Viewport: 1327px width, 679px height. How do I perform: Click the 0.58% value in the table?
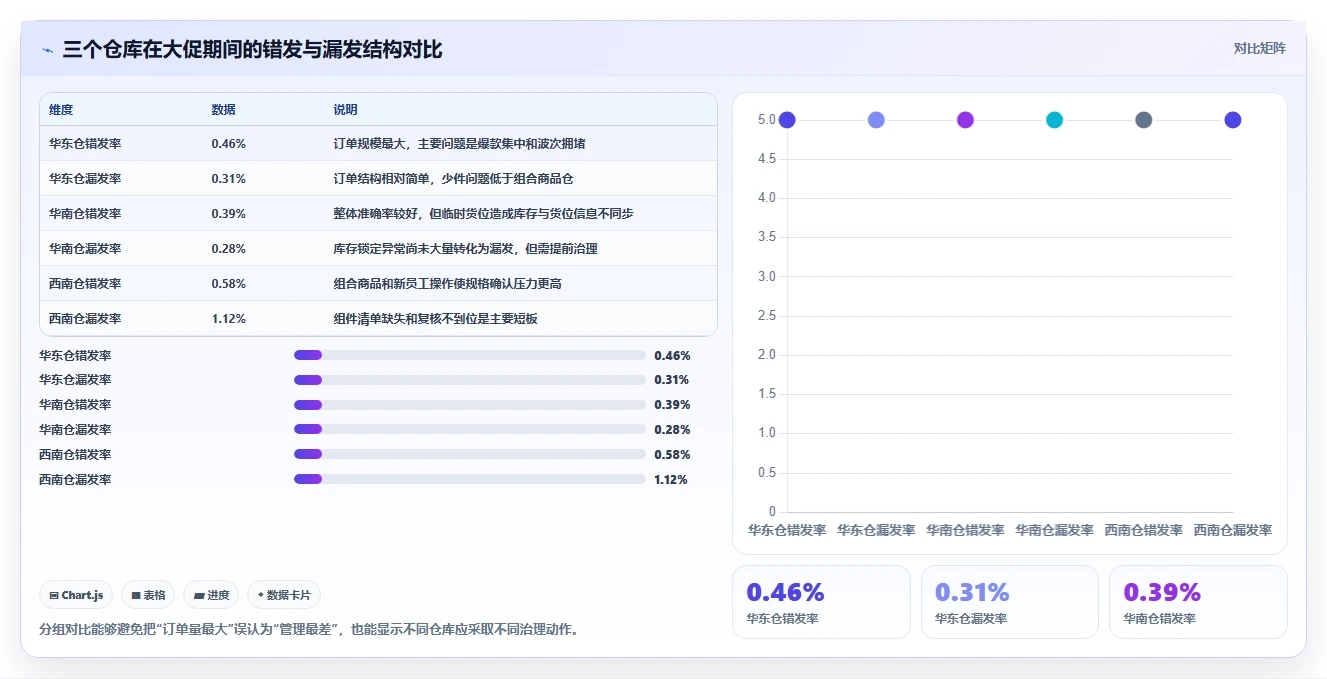tap(228, 284)
